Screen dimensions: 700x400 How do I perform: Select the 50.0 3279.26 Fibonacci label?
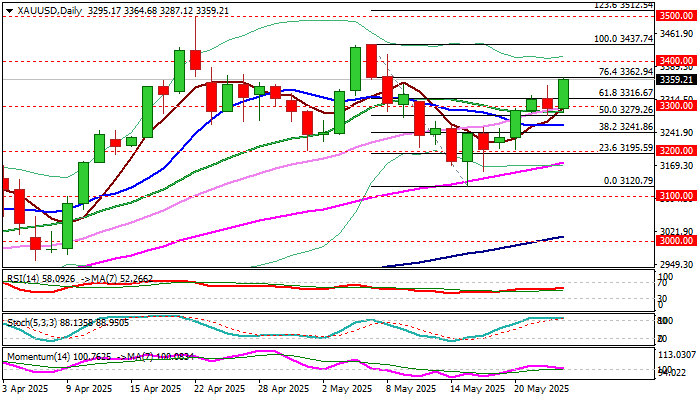[625, 110]
